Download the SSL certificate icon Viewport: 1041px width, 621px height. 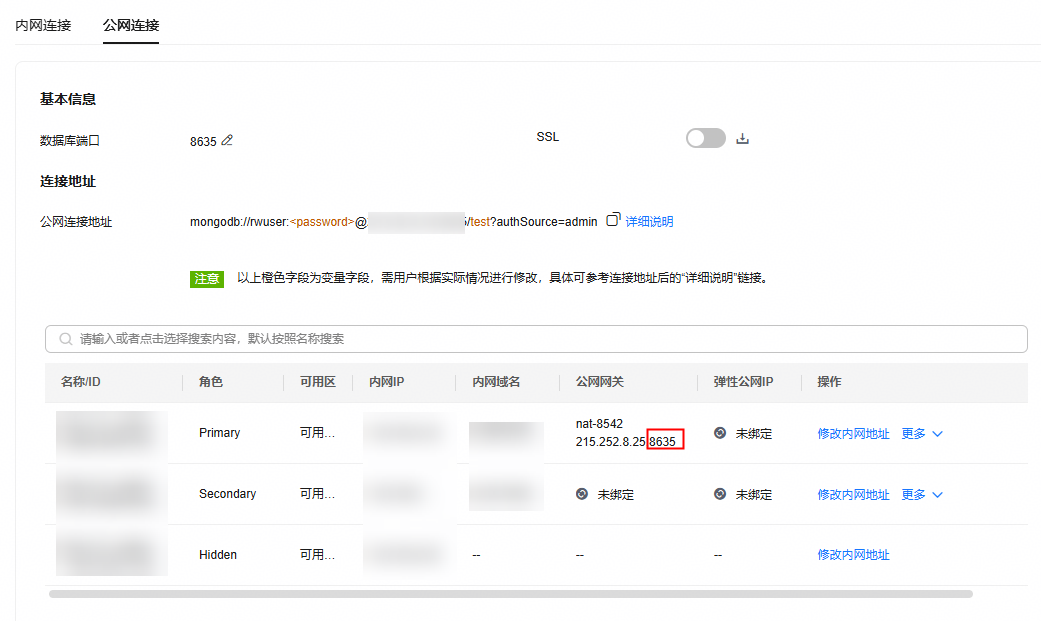(x=742, y=138)
